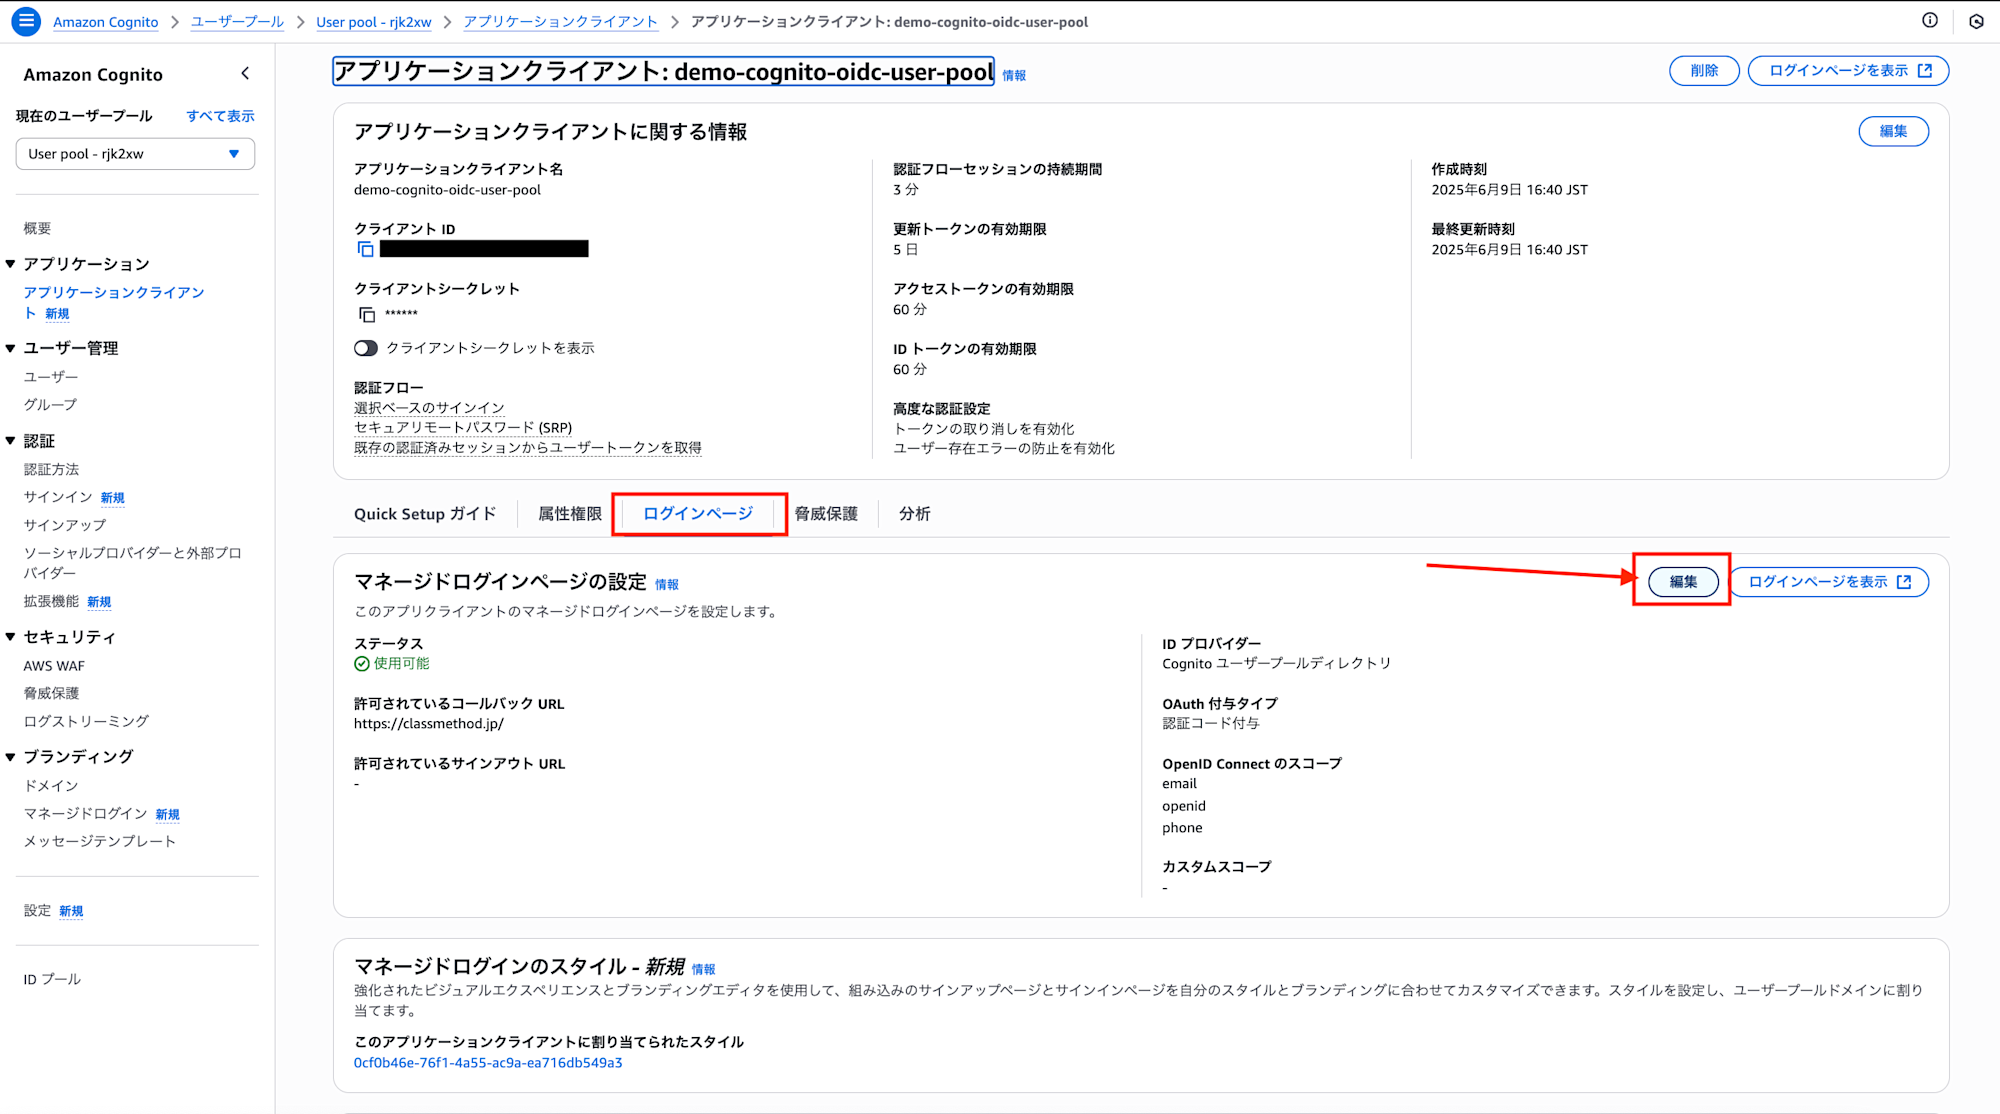
Task: Click the 認証コード付与 value
Action: click(x=1210, y=724)
